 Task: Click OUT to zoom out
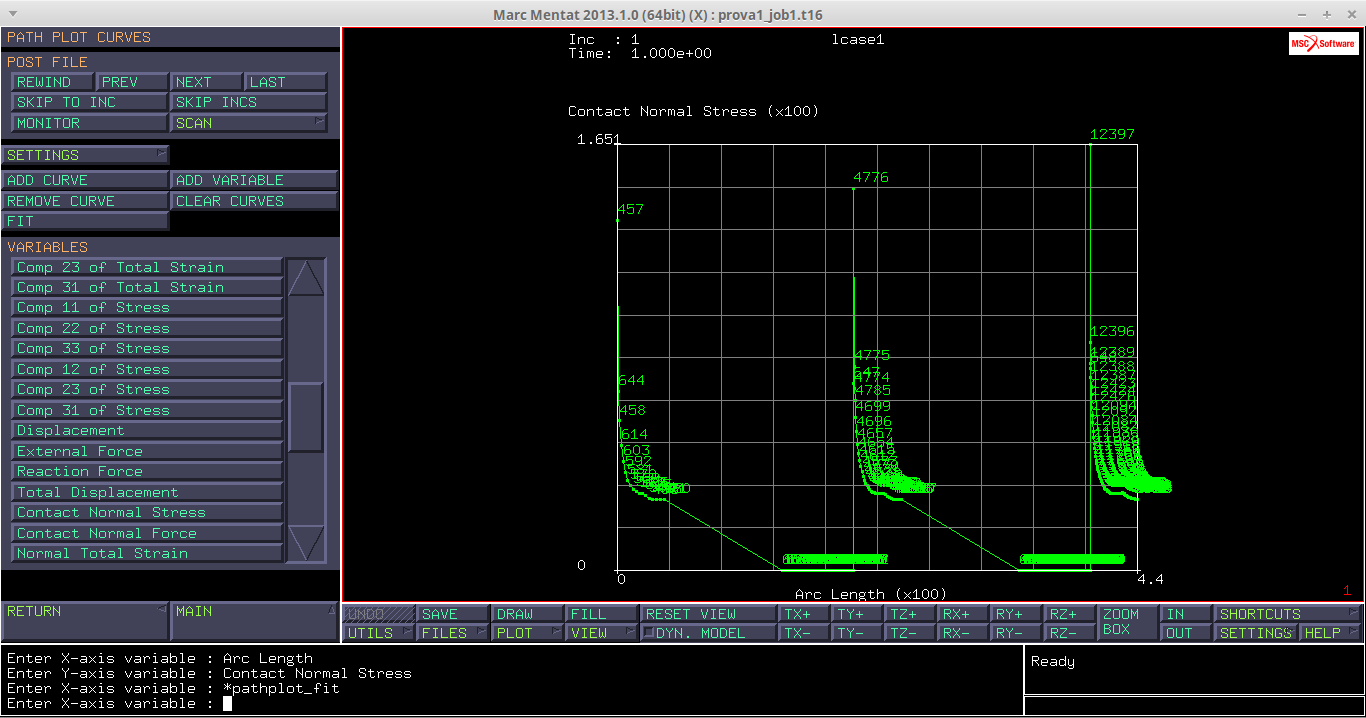(1186, 633)
